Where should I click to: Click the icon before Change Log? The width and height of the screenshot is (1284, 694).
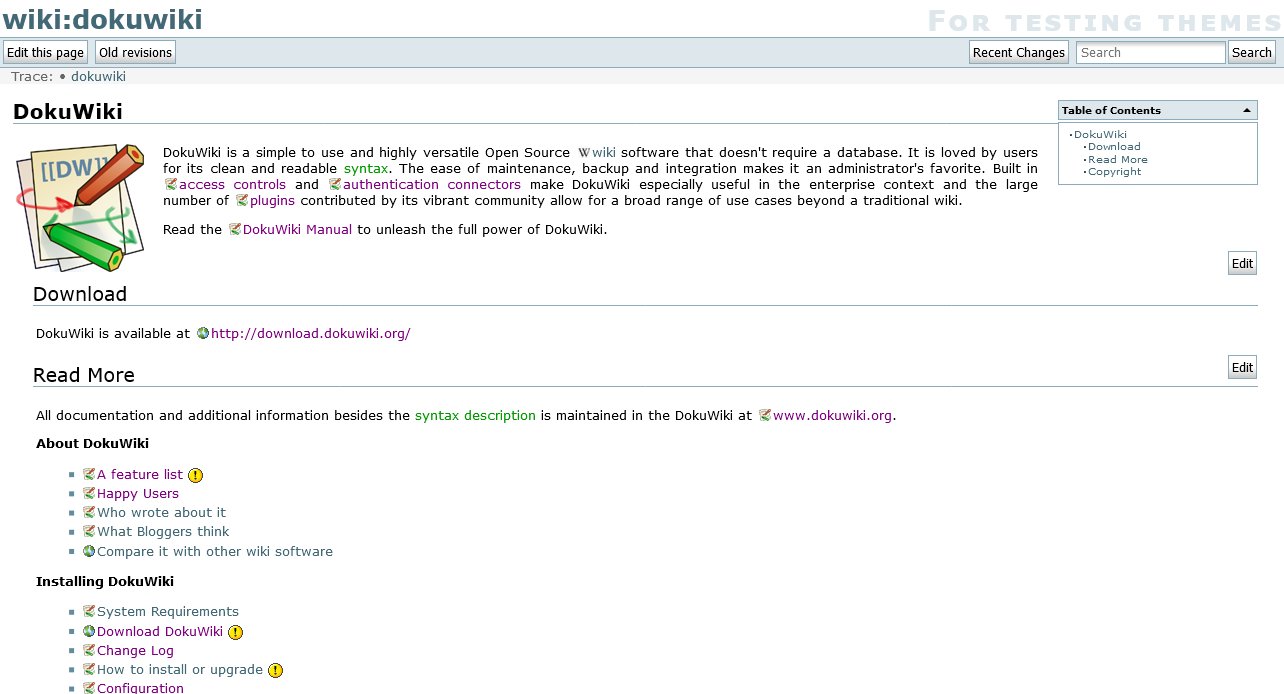[89, 651]
